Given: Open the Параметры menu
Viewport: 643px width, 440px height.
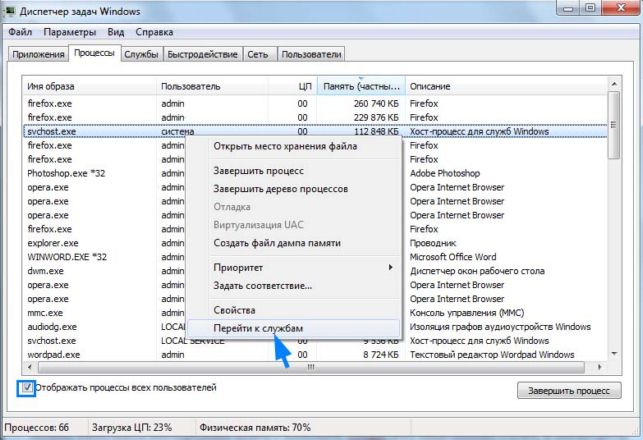Looking at the screenshot, I should pyautogui.click(x=70, y=32).
